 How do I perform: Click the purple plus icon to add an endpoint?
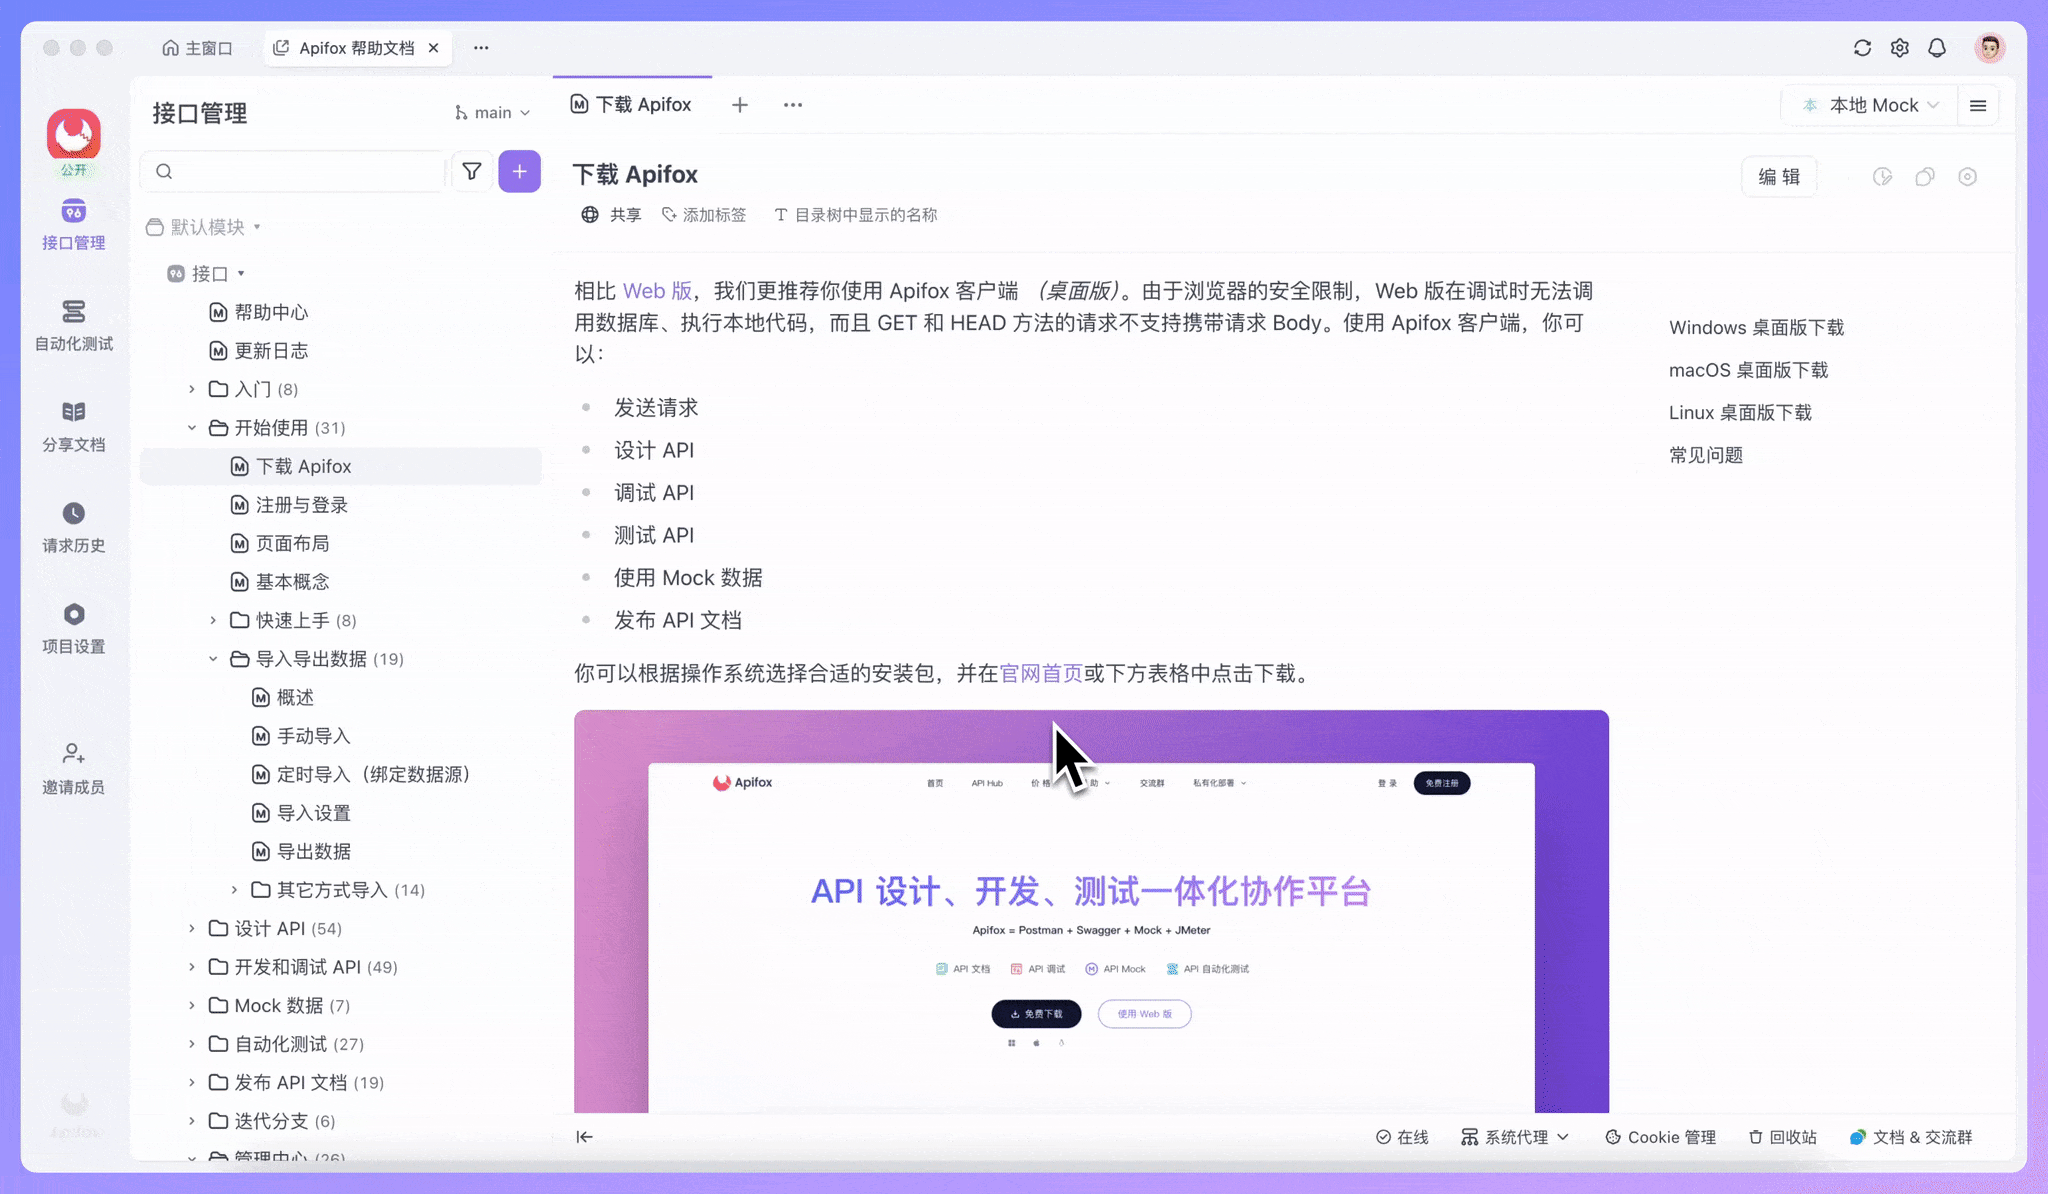(x=519, y=171)
